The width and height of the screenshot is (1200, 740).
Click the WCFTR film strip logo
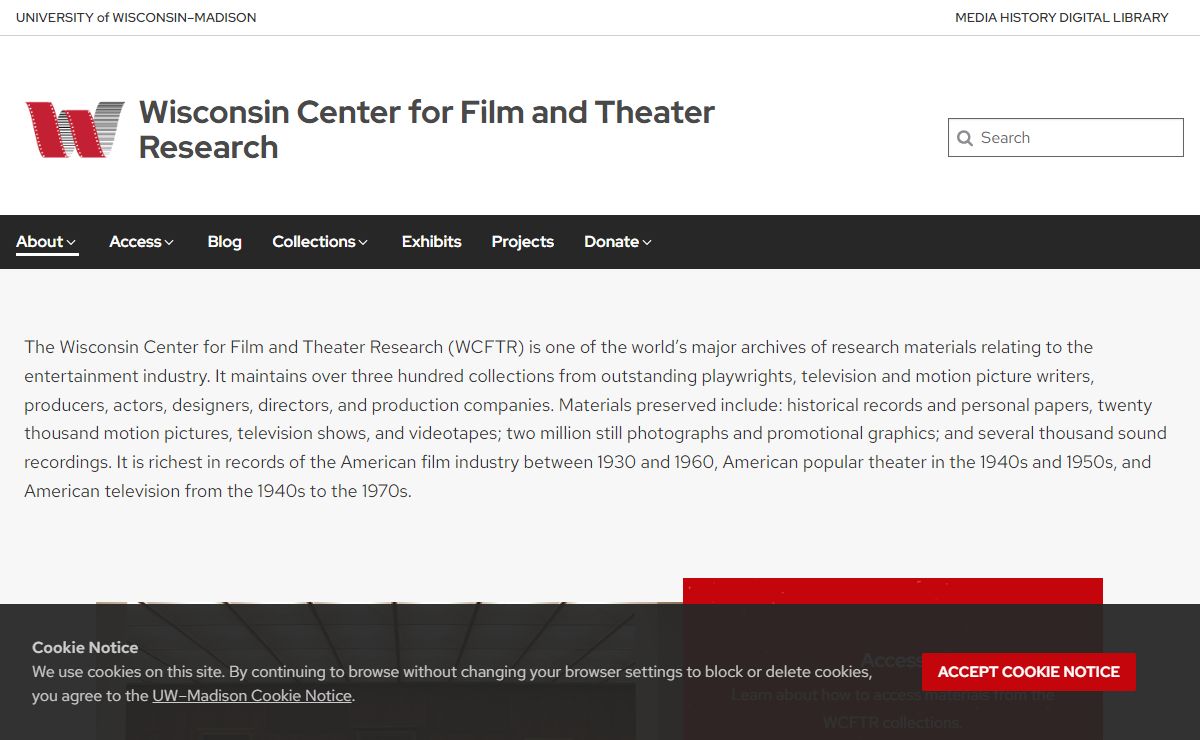click(x=75, y=129)
